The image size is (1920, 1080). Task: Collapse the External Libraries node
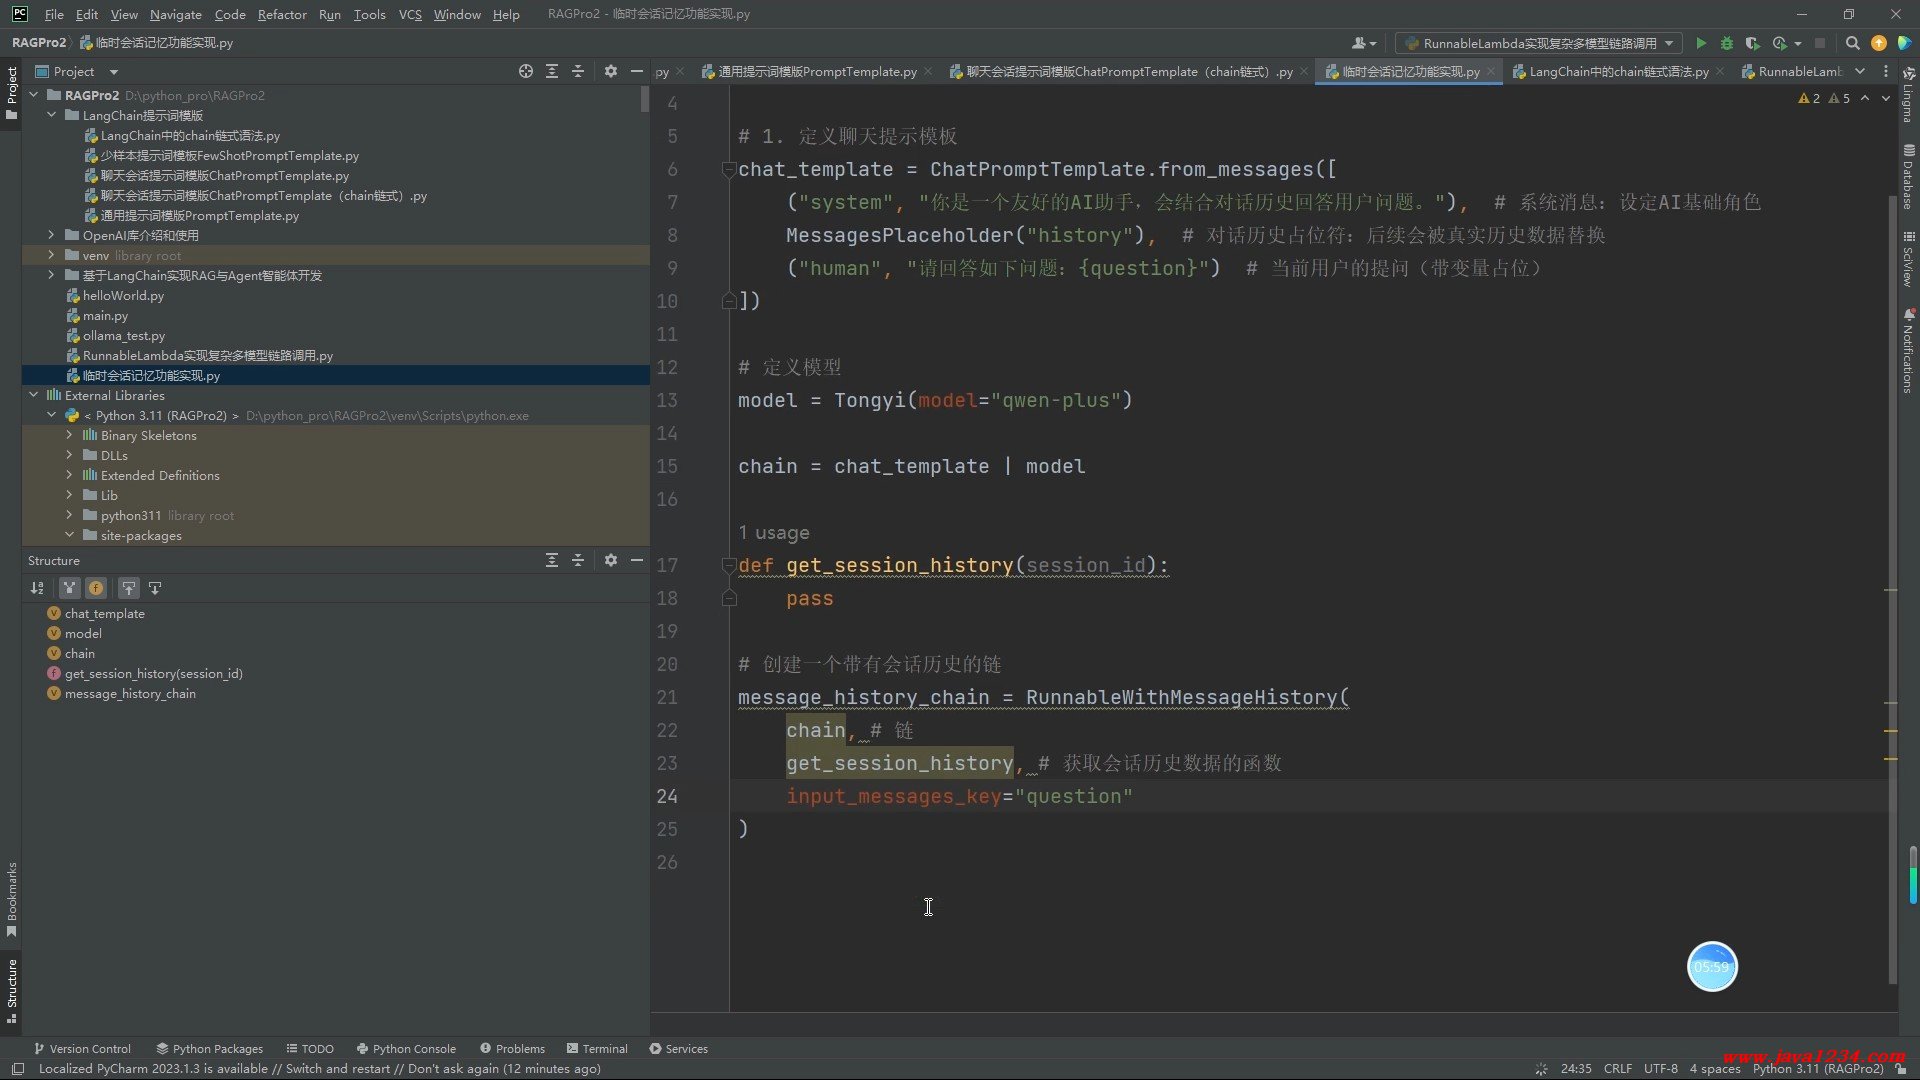[x=34, y=395]
